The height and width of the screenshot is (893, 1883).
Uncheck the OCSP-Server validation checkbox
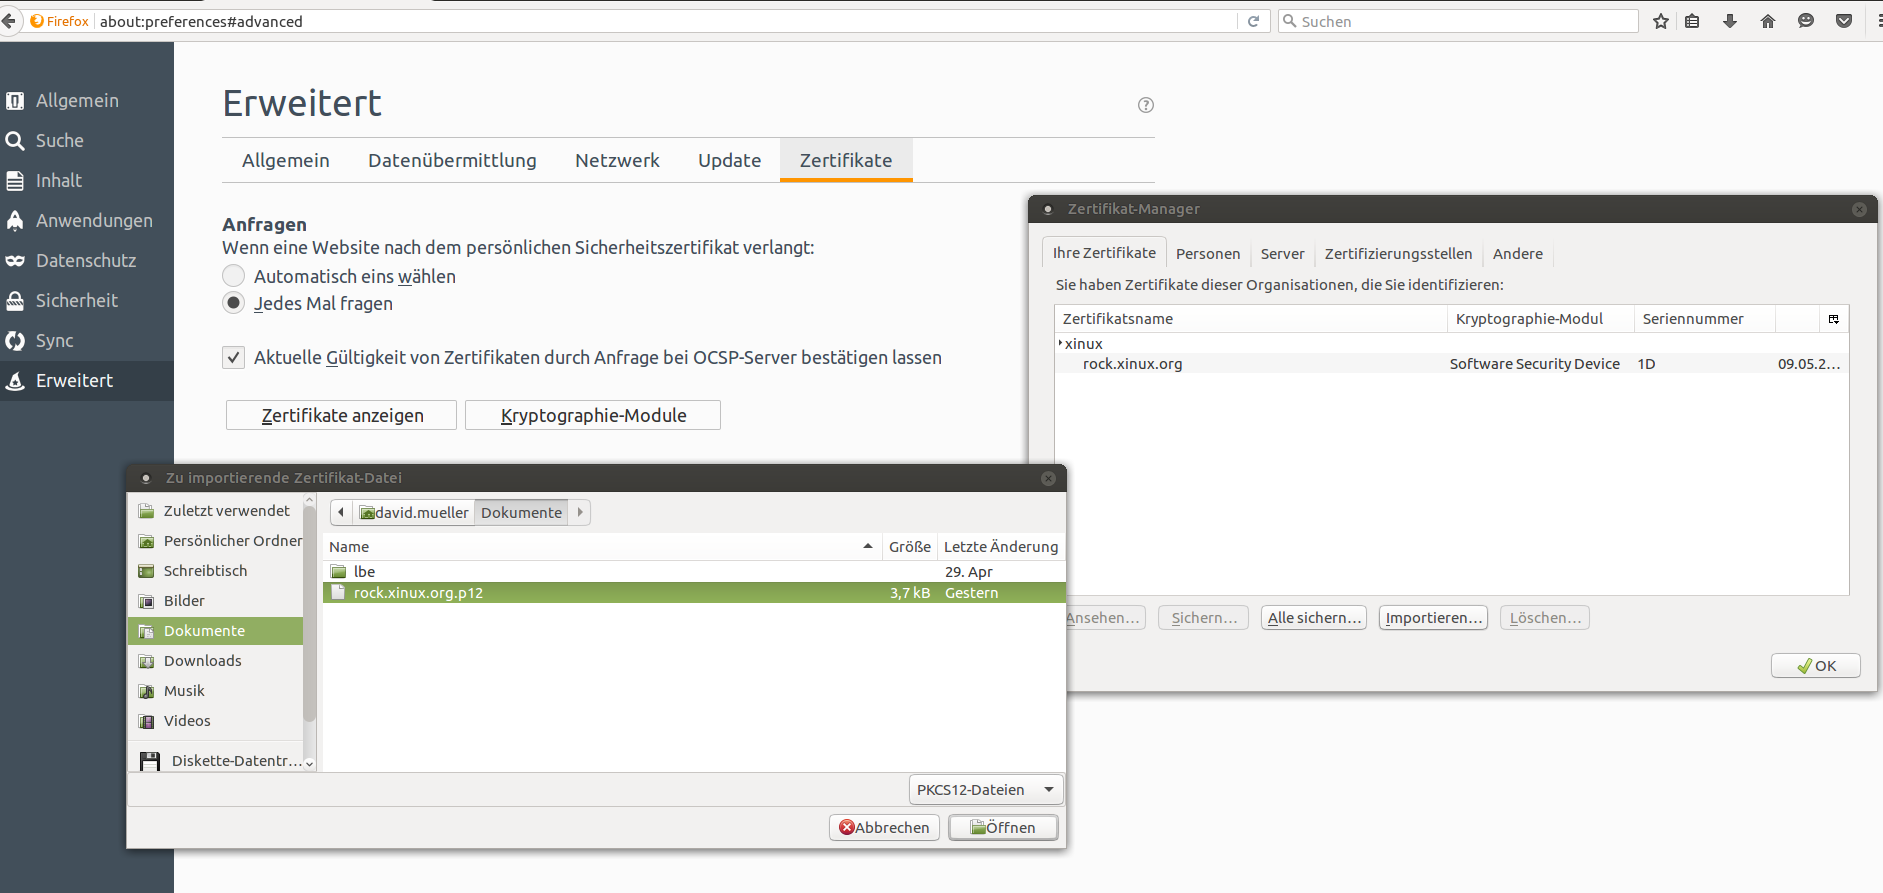click(233, 357)
